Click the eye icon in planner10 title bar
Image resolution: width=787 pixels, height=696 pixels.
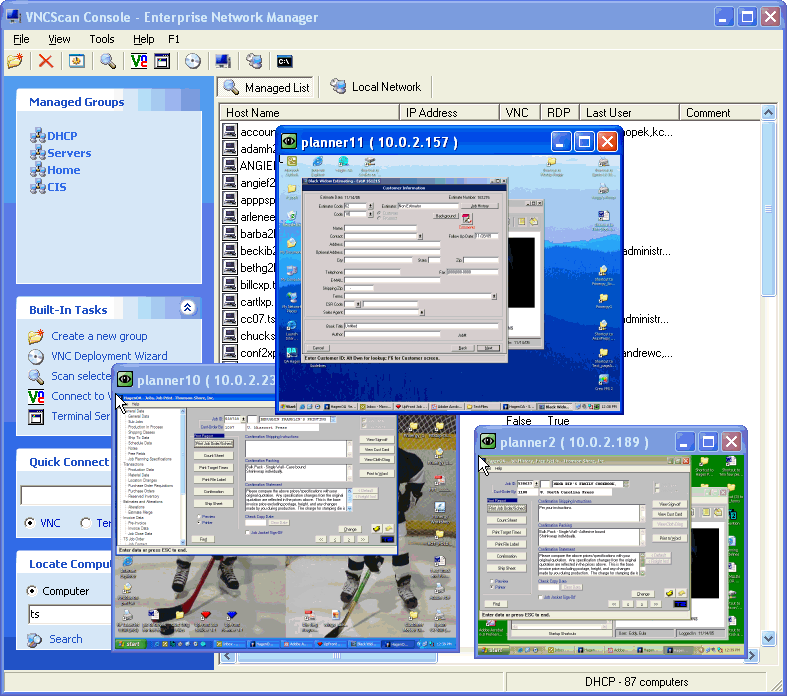[124, 380]
